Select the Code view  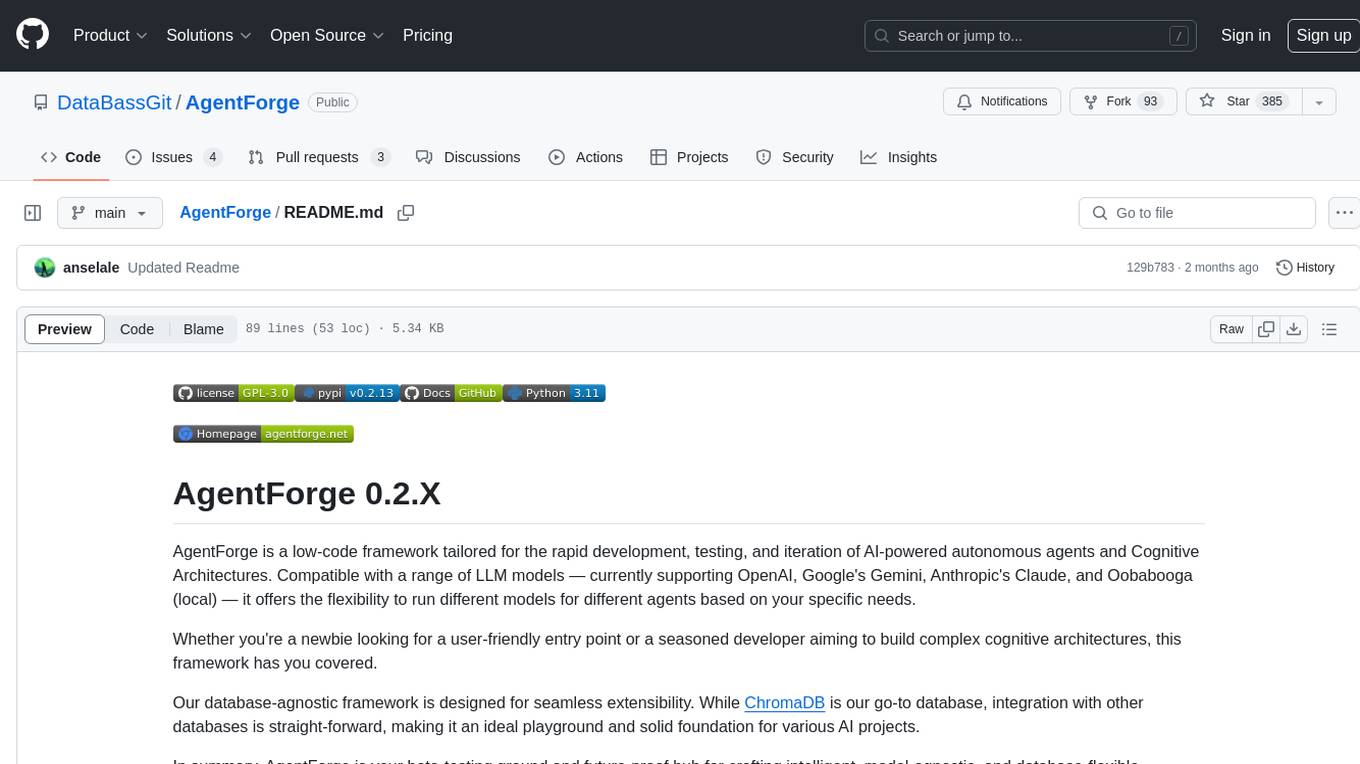point(137,329)
